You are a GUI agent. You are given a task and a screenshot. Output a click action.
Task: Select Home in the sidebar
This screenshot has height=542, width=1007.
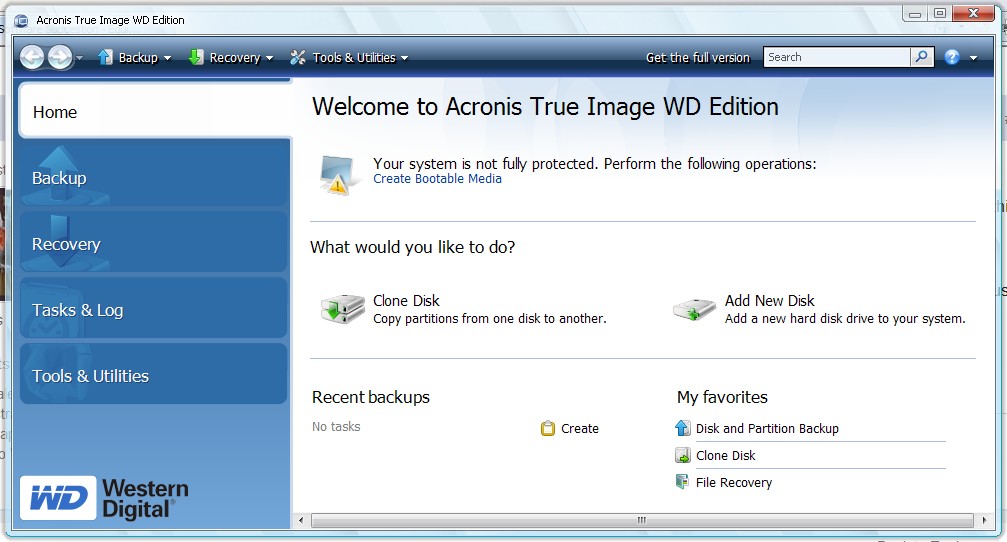(x=155, y=112)
